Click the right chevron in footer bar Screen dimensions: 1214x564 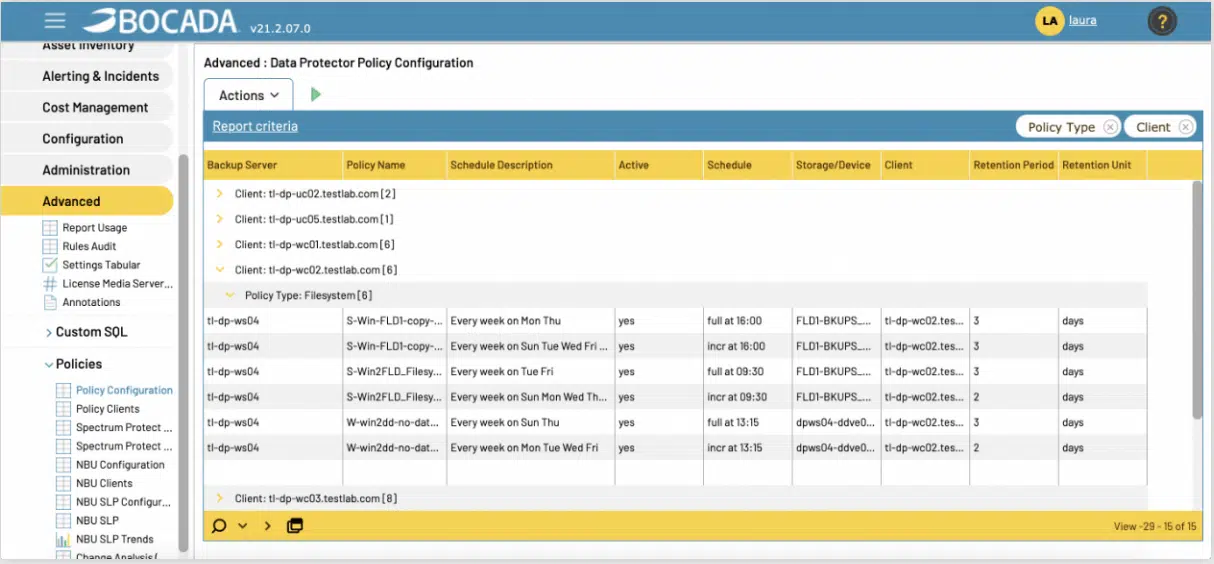coord(268,526)
